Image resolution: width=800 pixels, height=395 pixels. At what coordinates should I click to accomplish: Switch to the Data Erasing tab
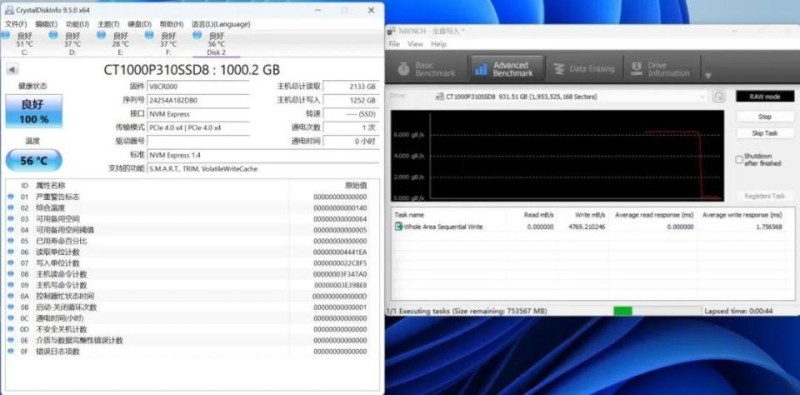coord(584,69)
